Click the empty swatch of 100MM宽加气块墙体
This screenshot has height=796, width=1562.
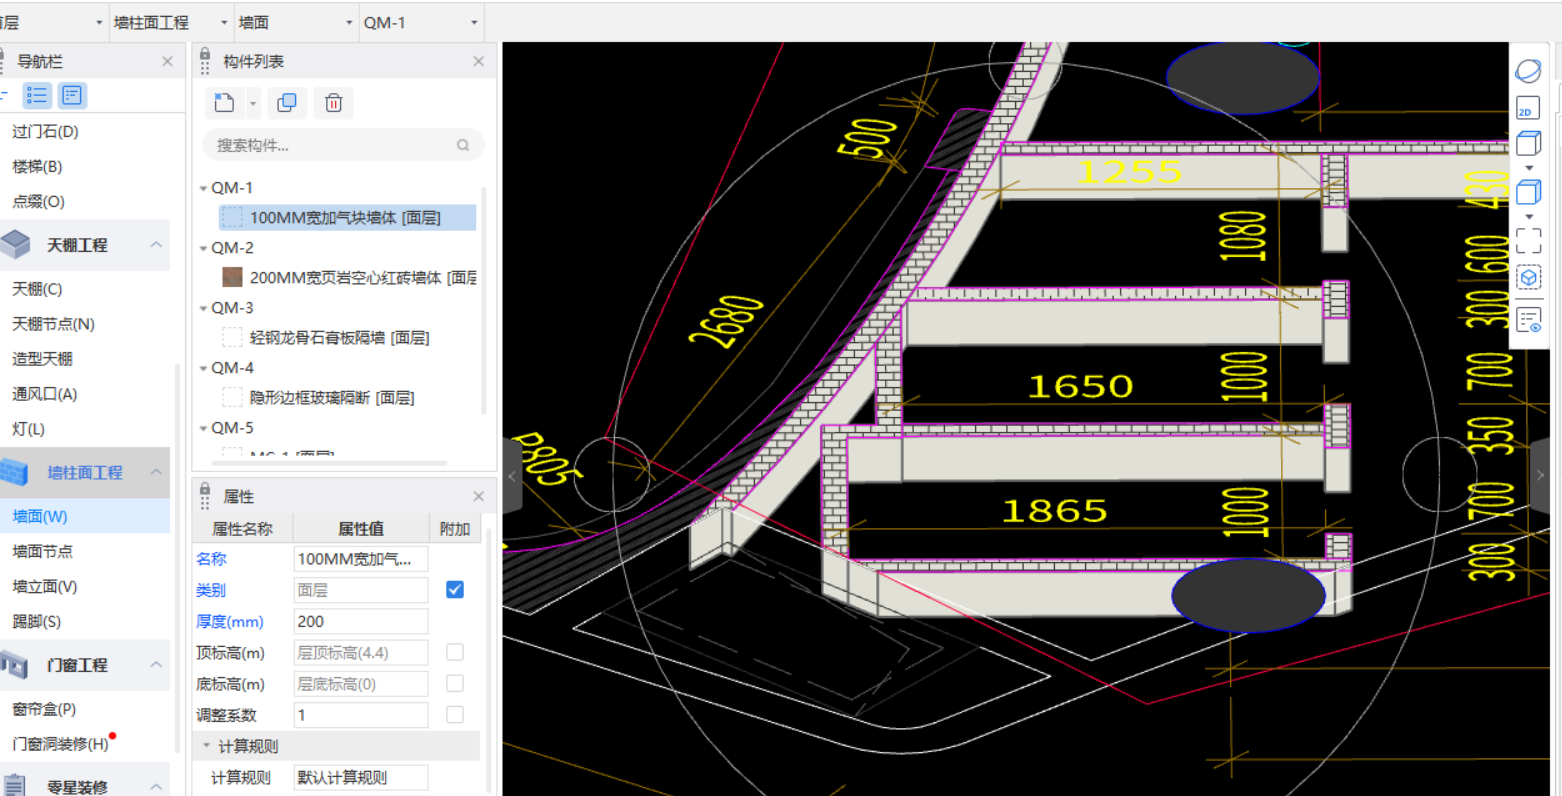pyautogui.click(x=232, y=217)
